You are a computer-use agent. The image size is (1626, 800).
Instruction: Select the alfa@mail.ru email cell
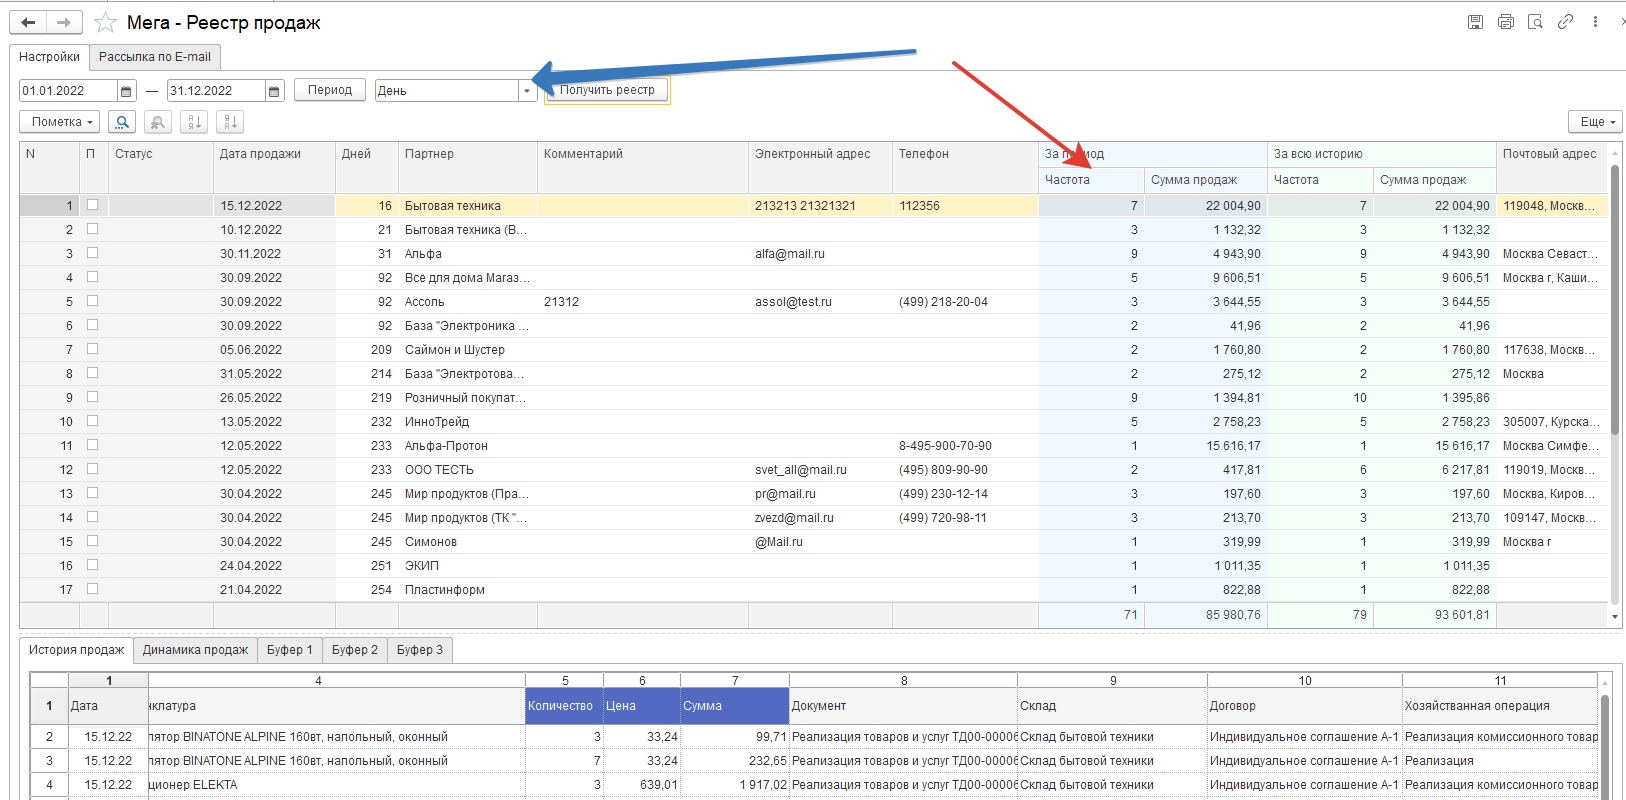pos(820,254)
